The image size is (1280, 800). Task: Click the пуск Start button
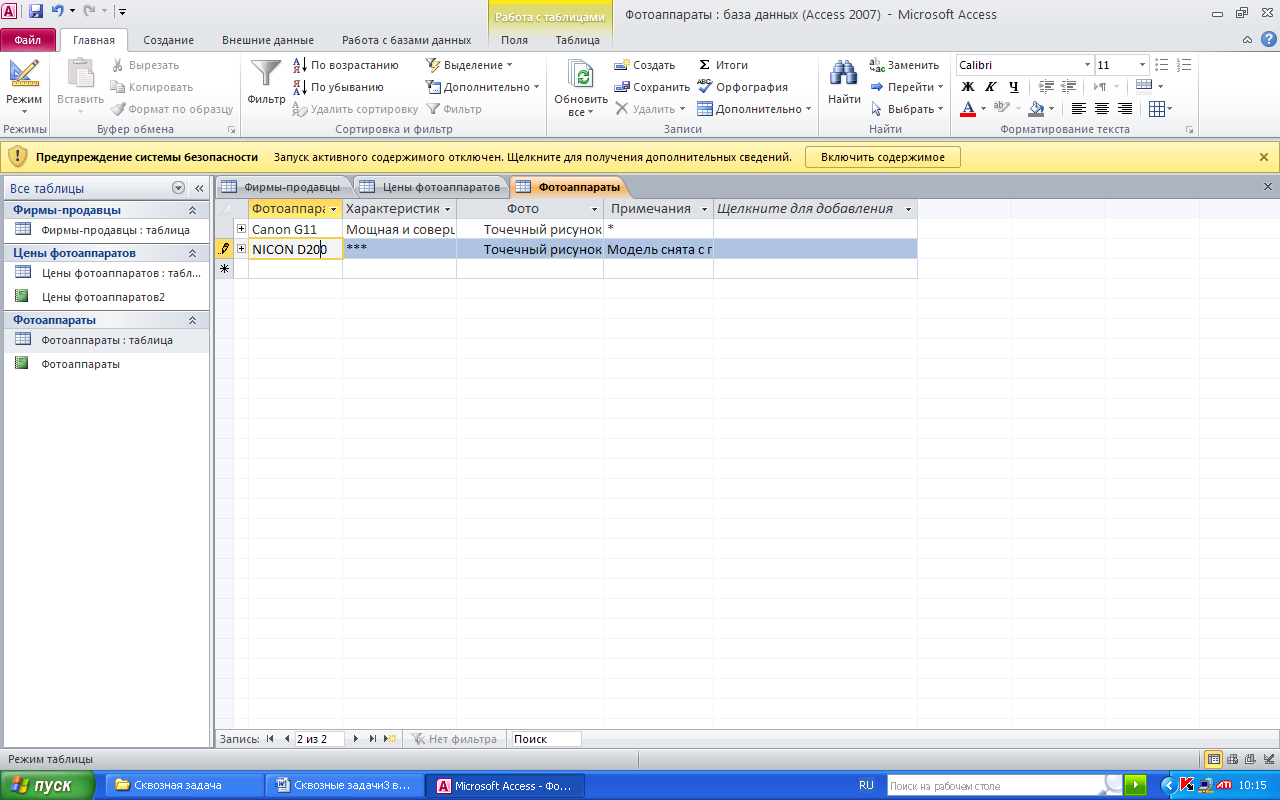tap(47, 785)
